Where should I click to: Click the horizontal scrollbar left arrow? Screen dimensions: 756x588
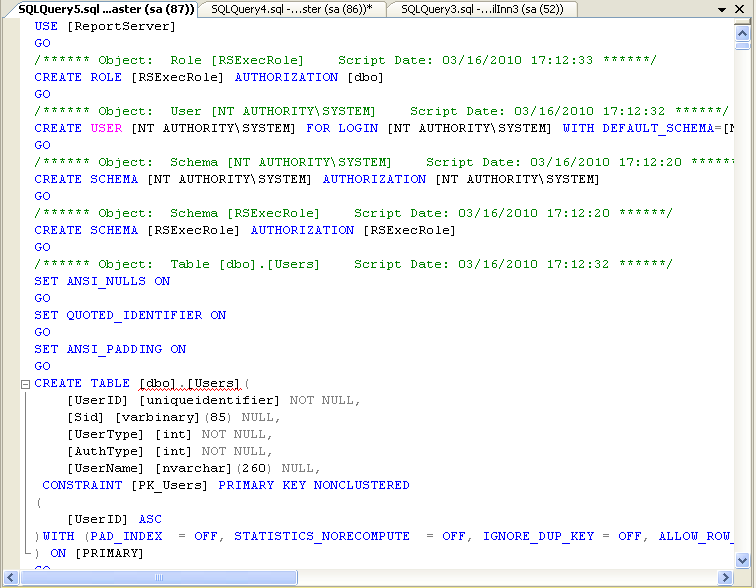[x=11, y=577]
